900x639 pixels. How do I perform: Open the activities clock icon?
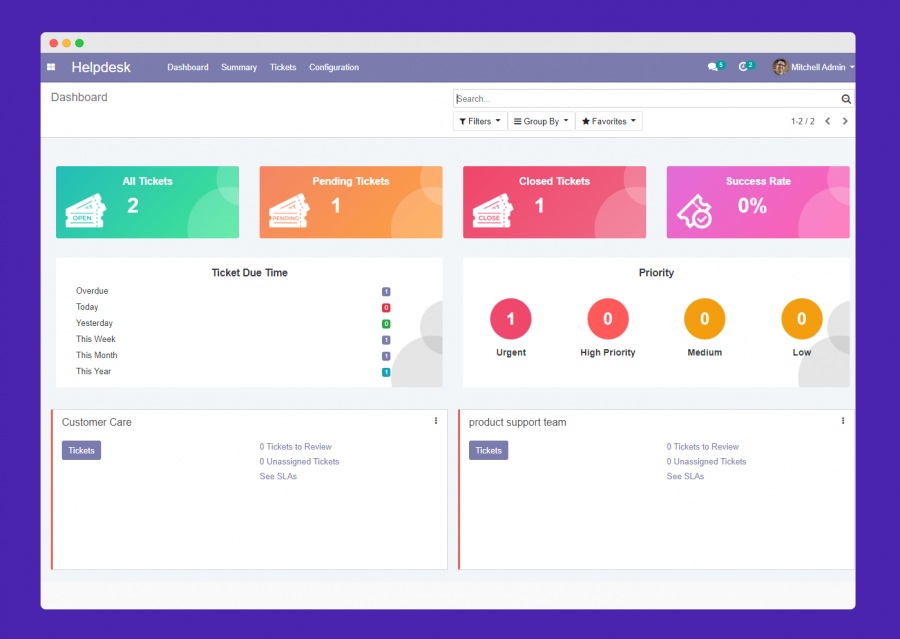743,67
